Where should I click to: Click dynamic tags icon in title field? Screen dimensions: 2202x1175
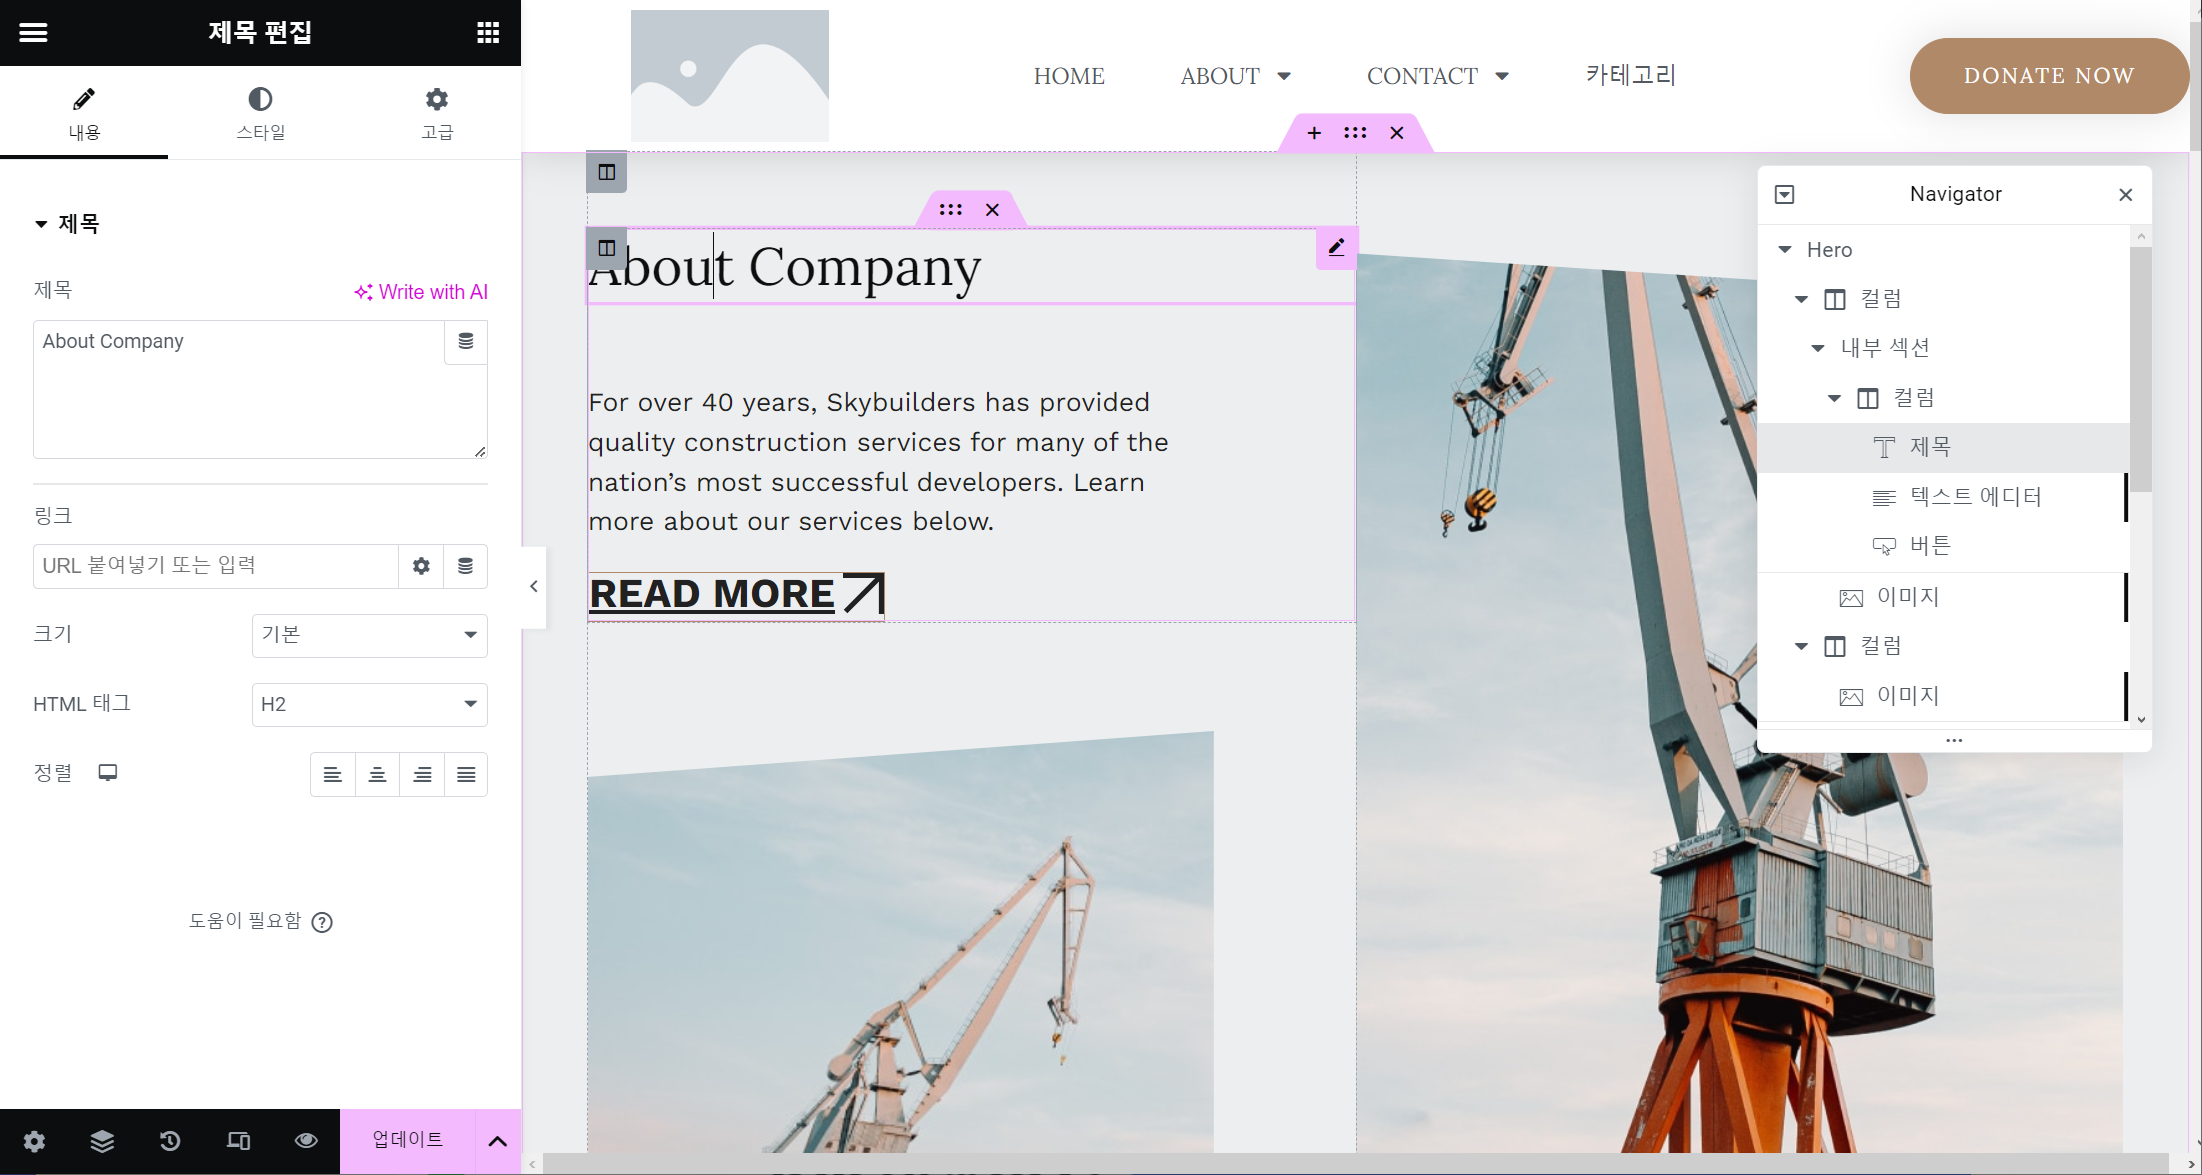click(466, 342)
